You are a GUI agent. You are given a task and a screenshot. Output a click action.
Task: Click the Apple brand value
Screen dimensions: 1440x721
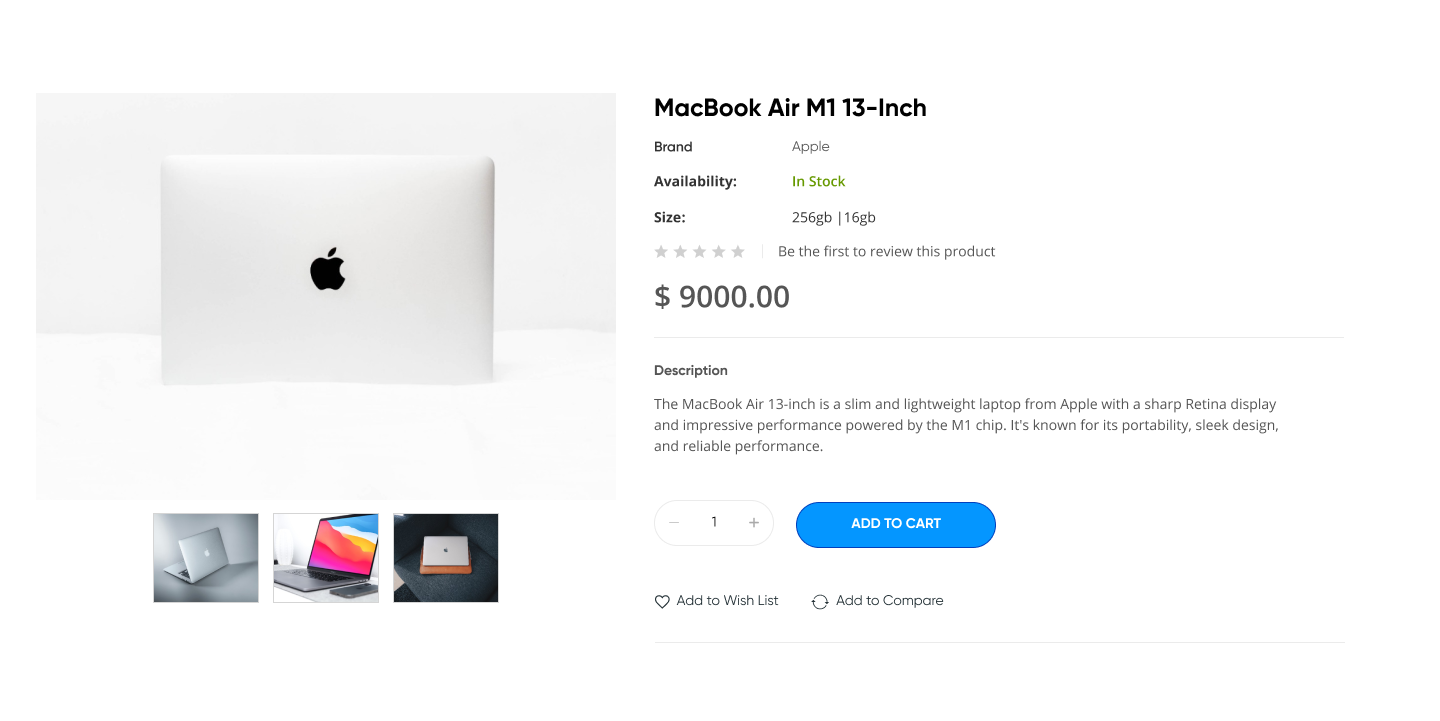(x=811, y=147)
